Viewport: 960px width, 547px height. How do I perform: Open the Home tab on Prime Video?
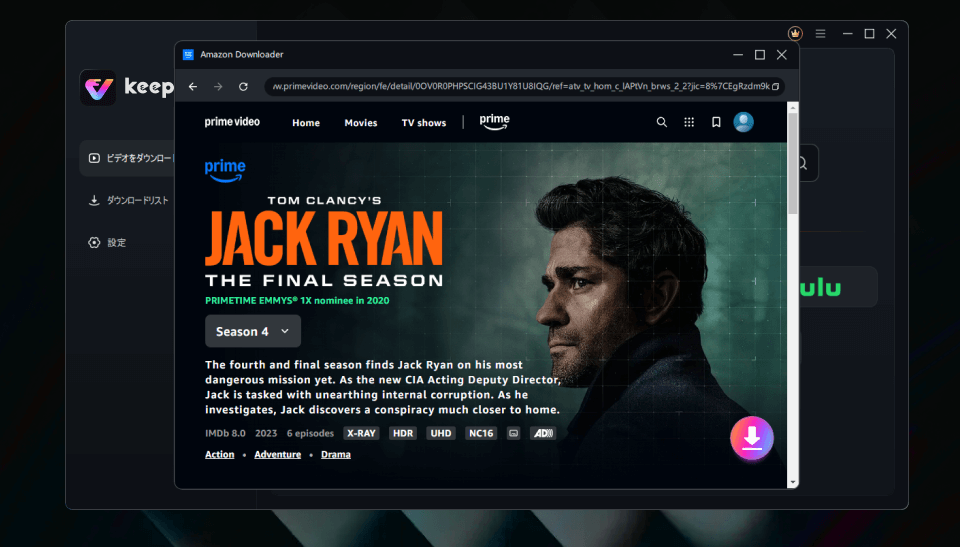click(x=306, y=123)
